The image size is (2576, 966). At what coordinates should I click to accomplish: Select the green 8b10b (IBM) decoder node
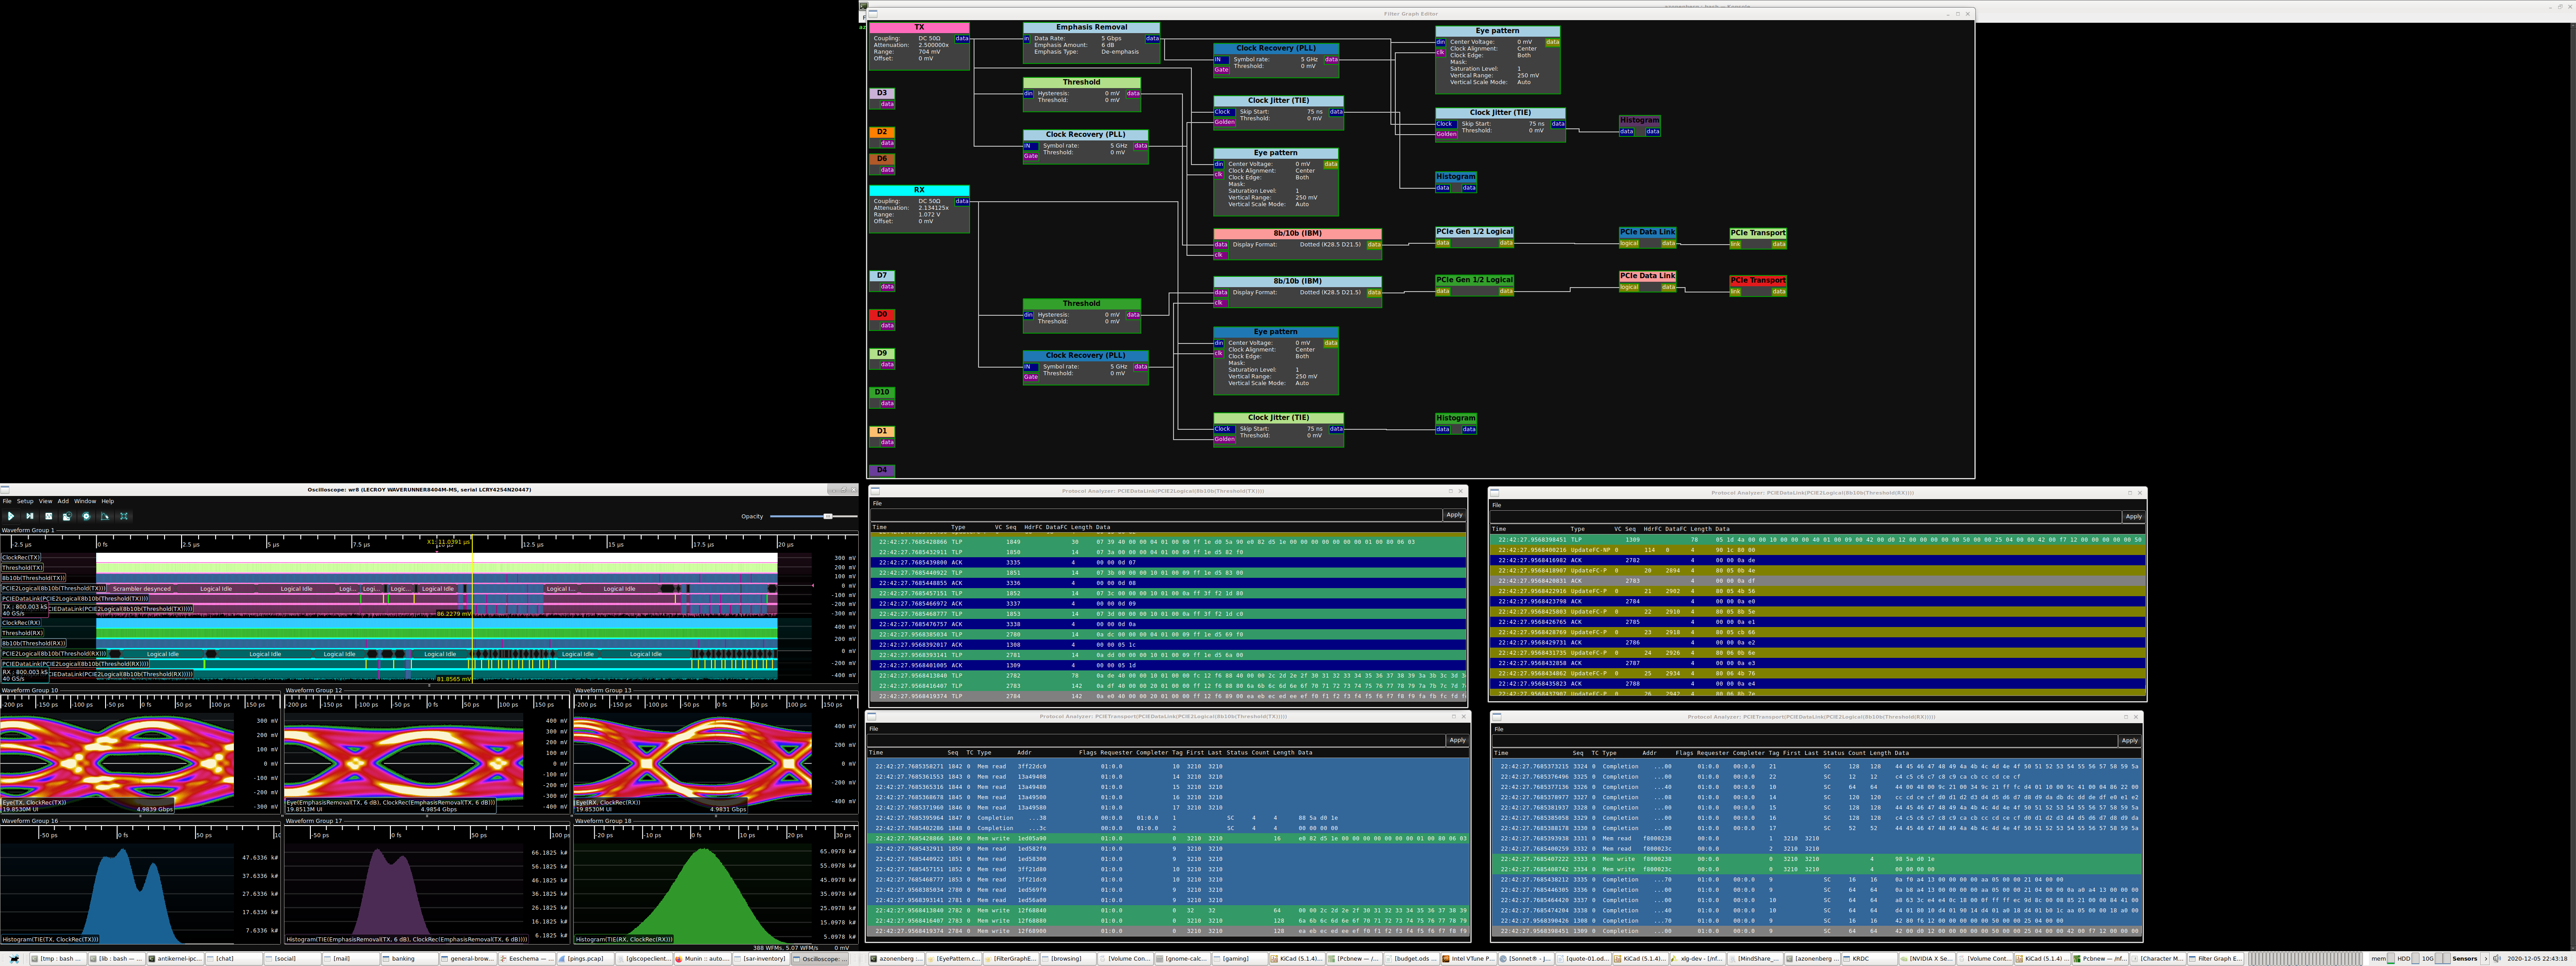pyautogui.click(x=1297, y=292)
